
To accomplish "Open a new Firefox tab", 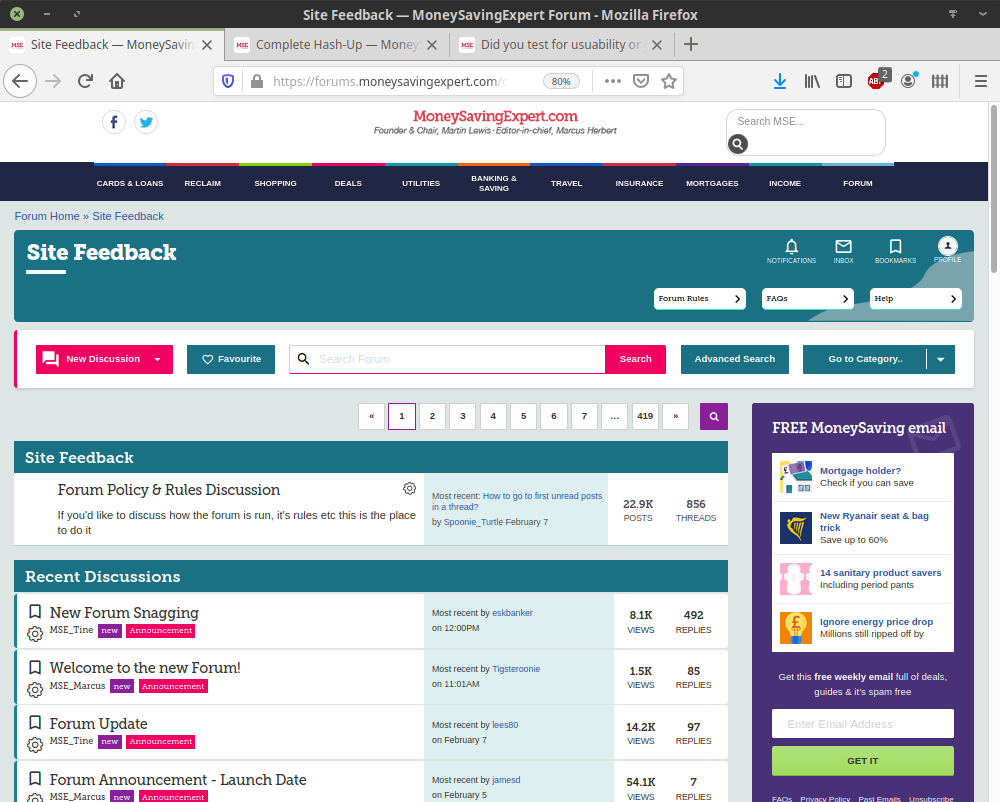I will [691, 44].
